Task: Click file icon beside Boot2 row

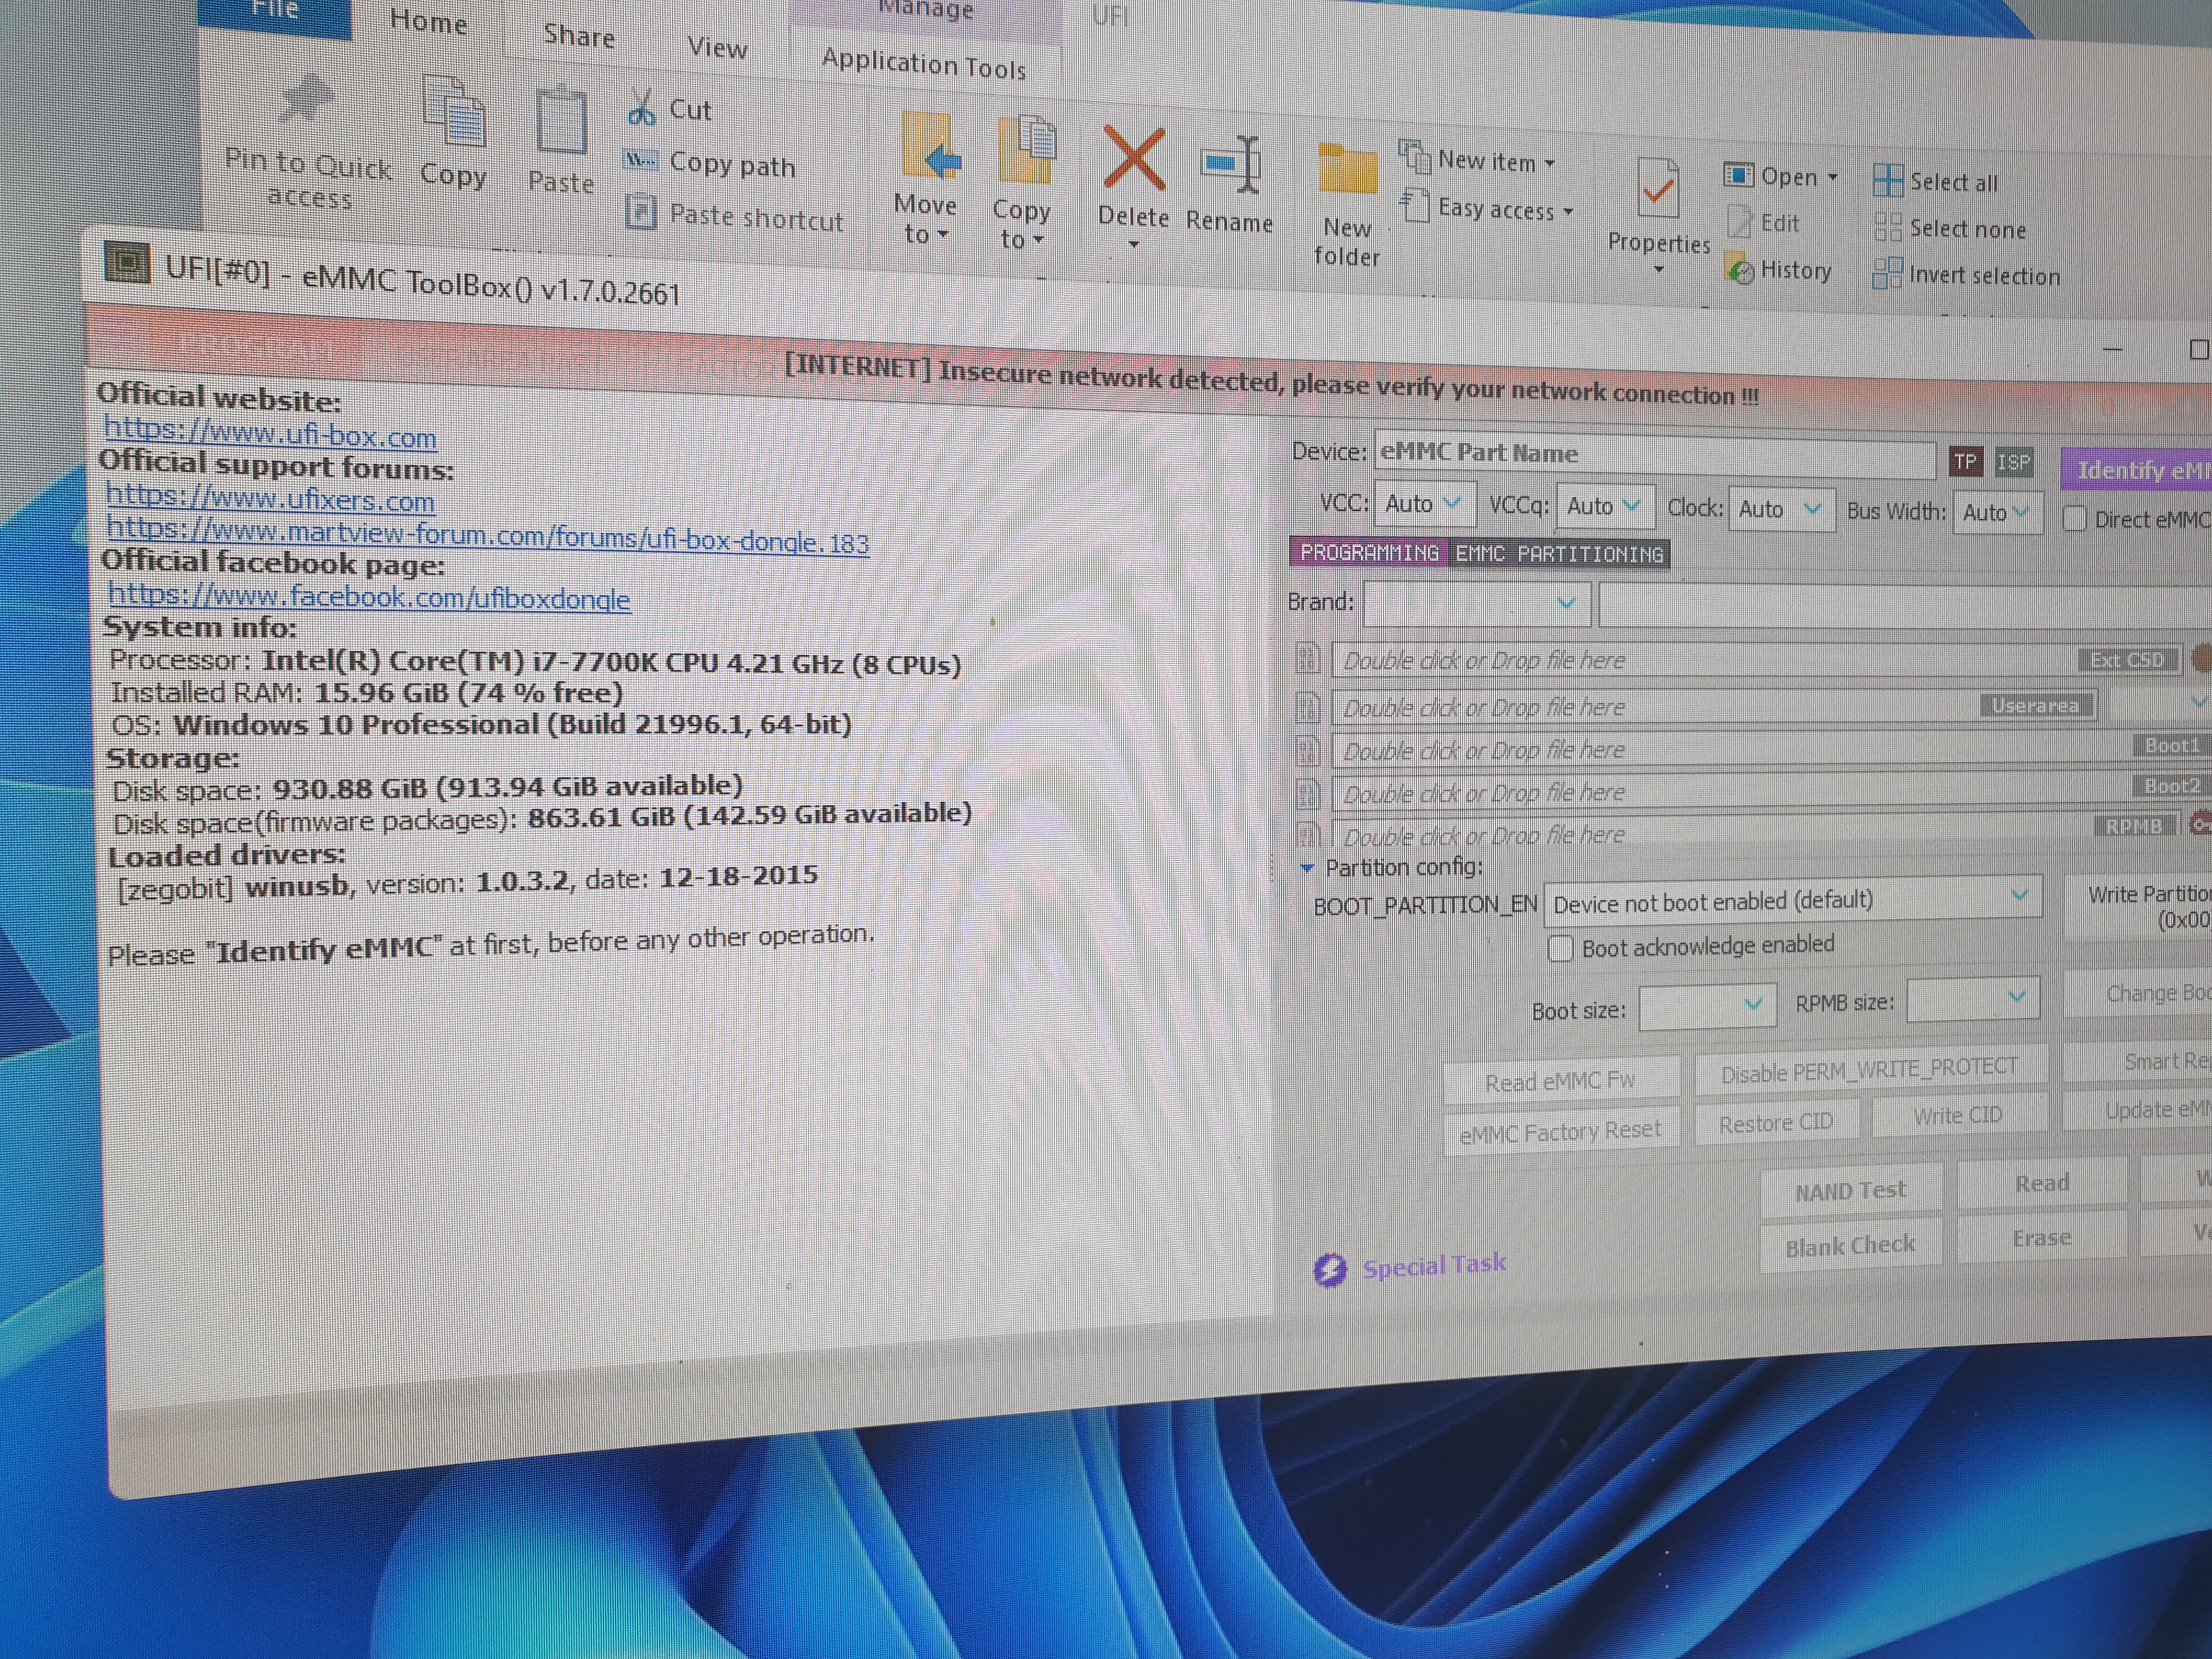Action: point(1308,794)
